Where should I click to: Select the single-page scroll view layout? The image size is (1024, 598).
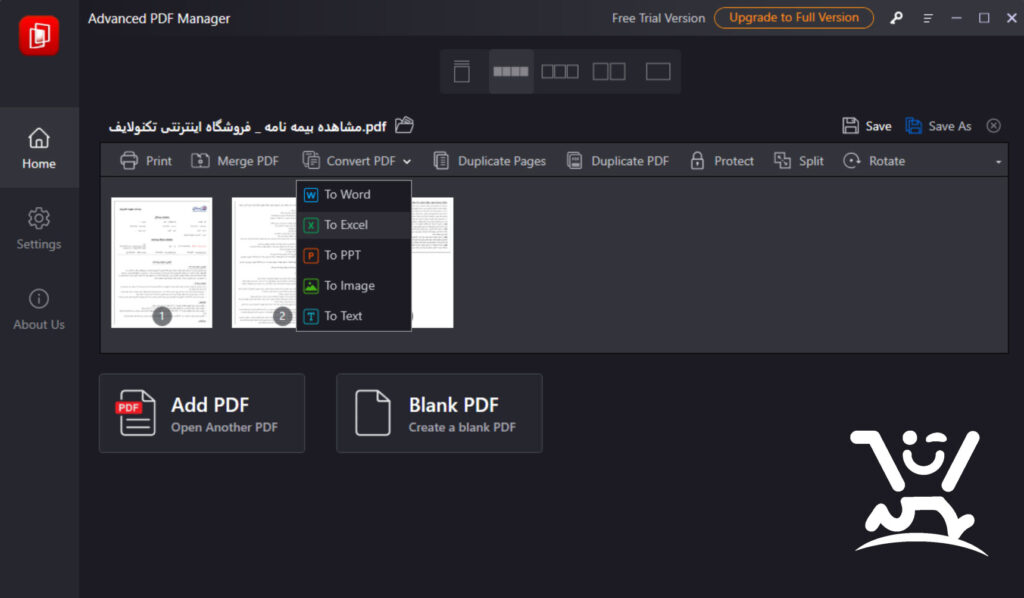click(462, 71)
